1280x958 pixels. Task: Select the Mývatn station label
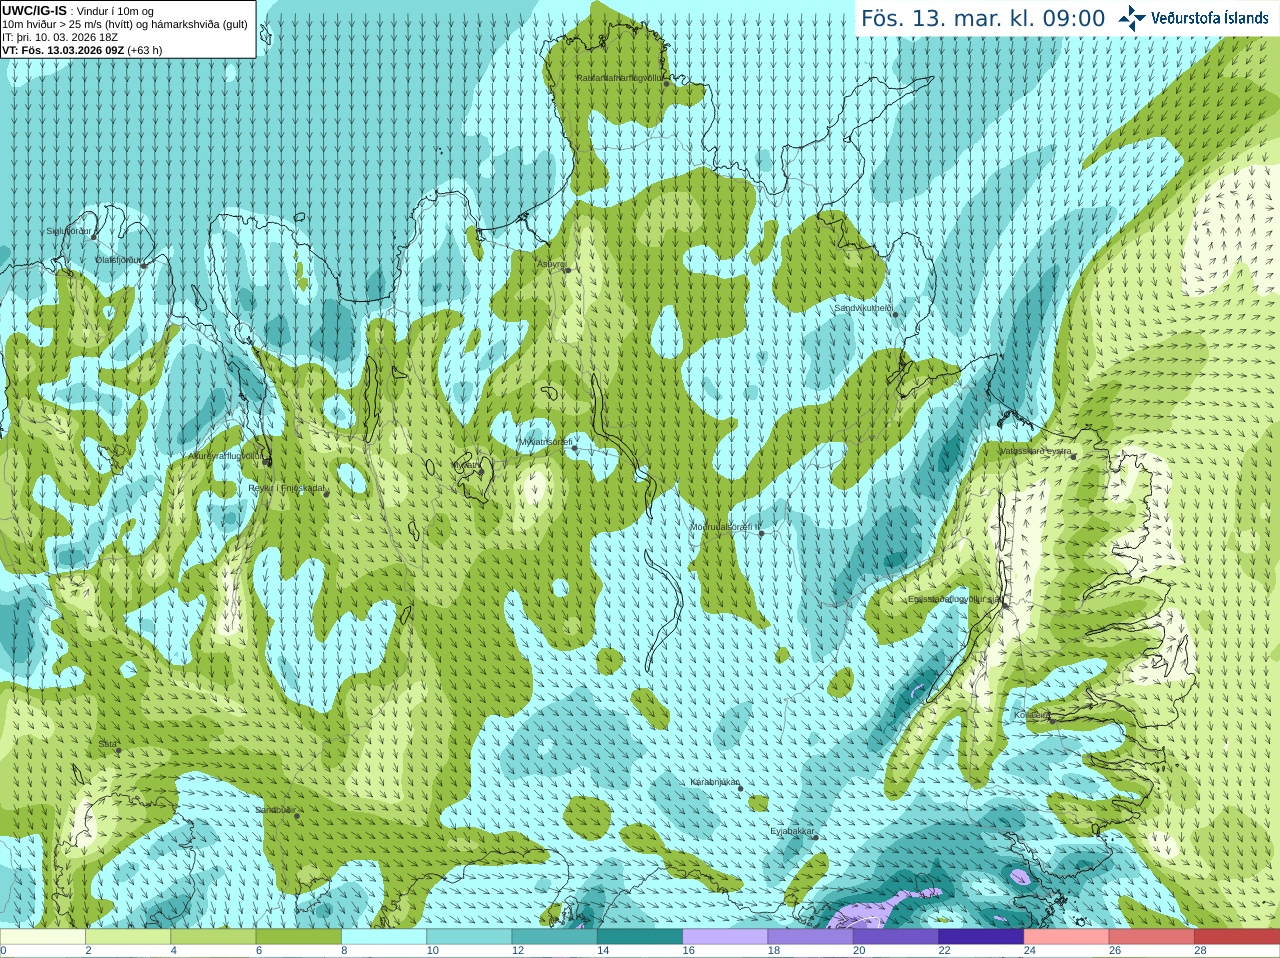(x=464, y=465)
